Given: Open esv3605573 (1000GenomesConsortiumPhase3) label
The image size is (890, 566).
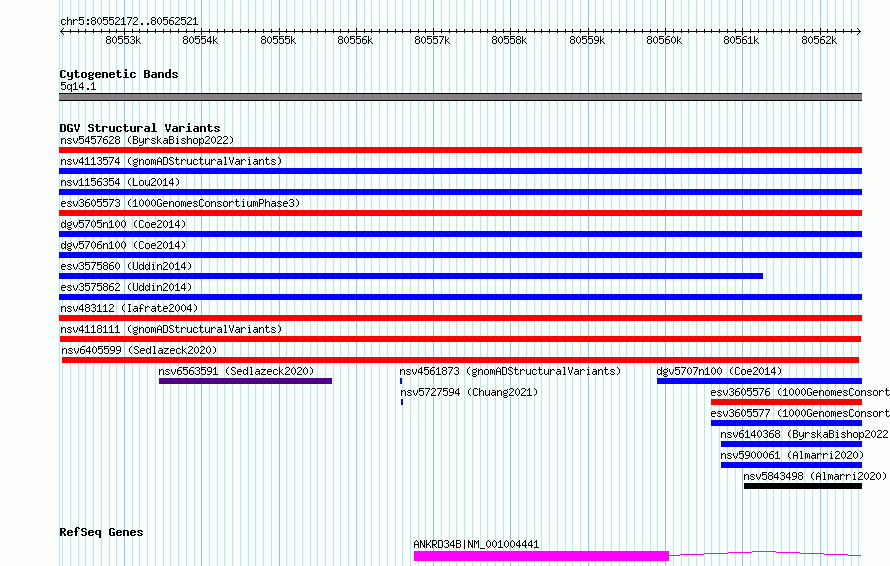Looking at the screenshot, I should click(180, 203).
